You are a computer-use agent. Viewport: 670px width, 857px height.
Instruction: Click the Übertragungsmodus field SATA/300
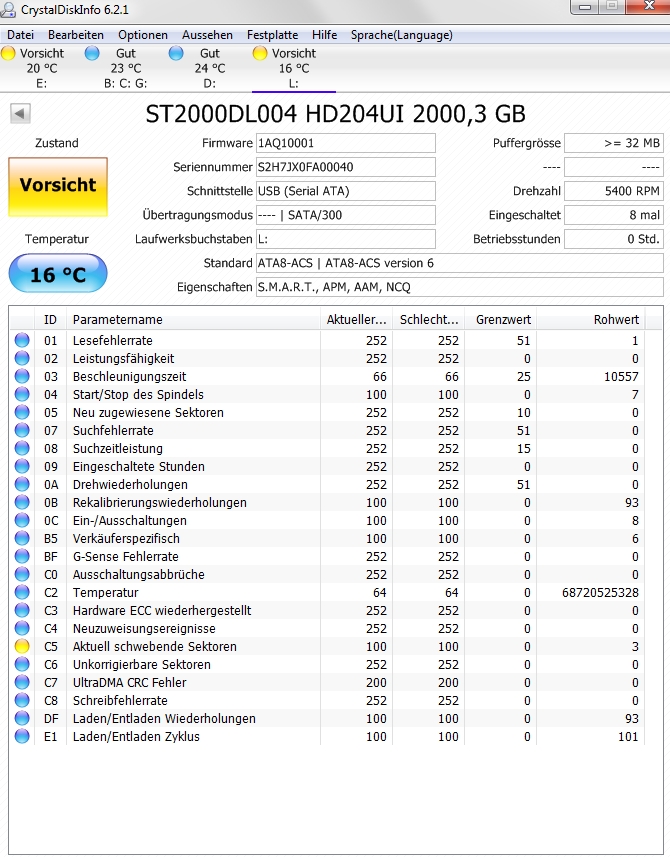click(345, 215)
